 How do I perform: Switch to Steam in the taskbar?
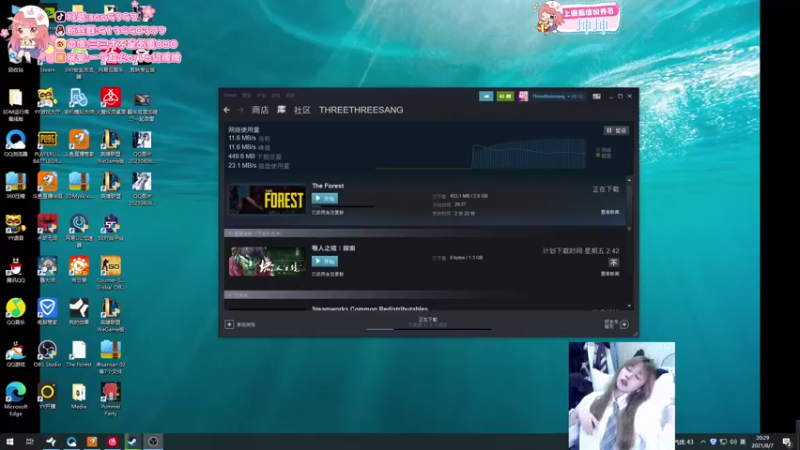132,441
